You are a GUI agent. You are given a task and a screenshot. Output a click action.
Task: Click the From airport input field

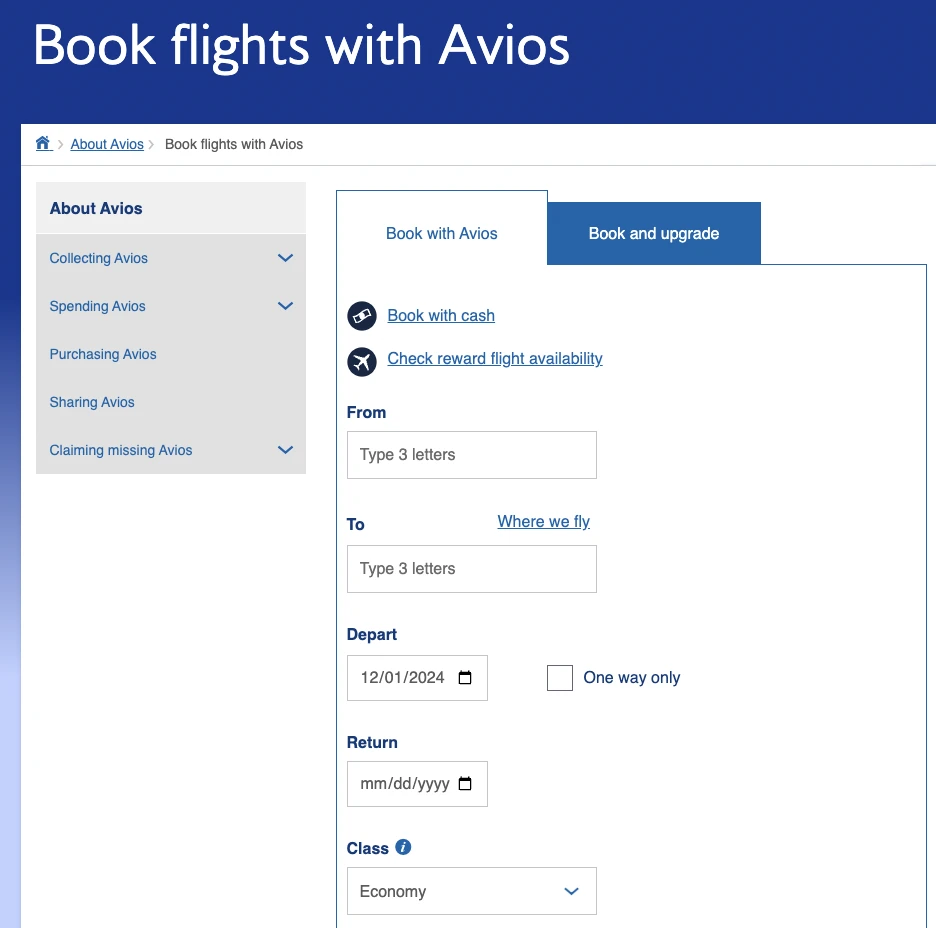(471, 454)
